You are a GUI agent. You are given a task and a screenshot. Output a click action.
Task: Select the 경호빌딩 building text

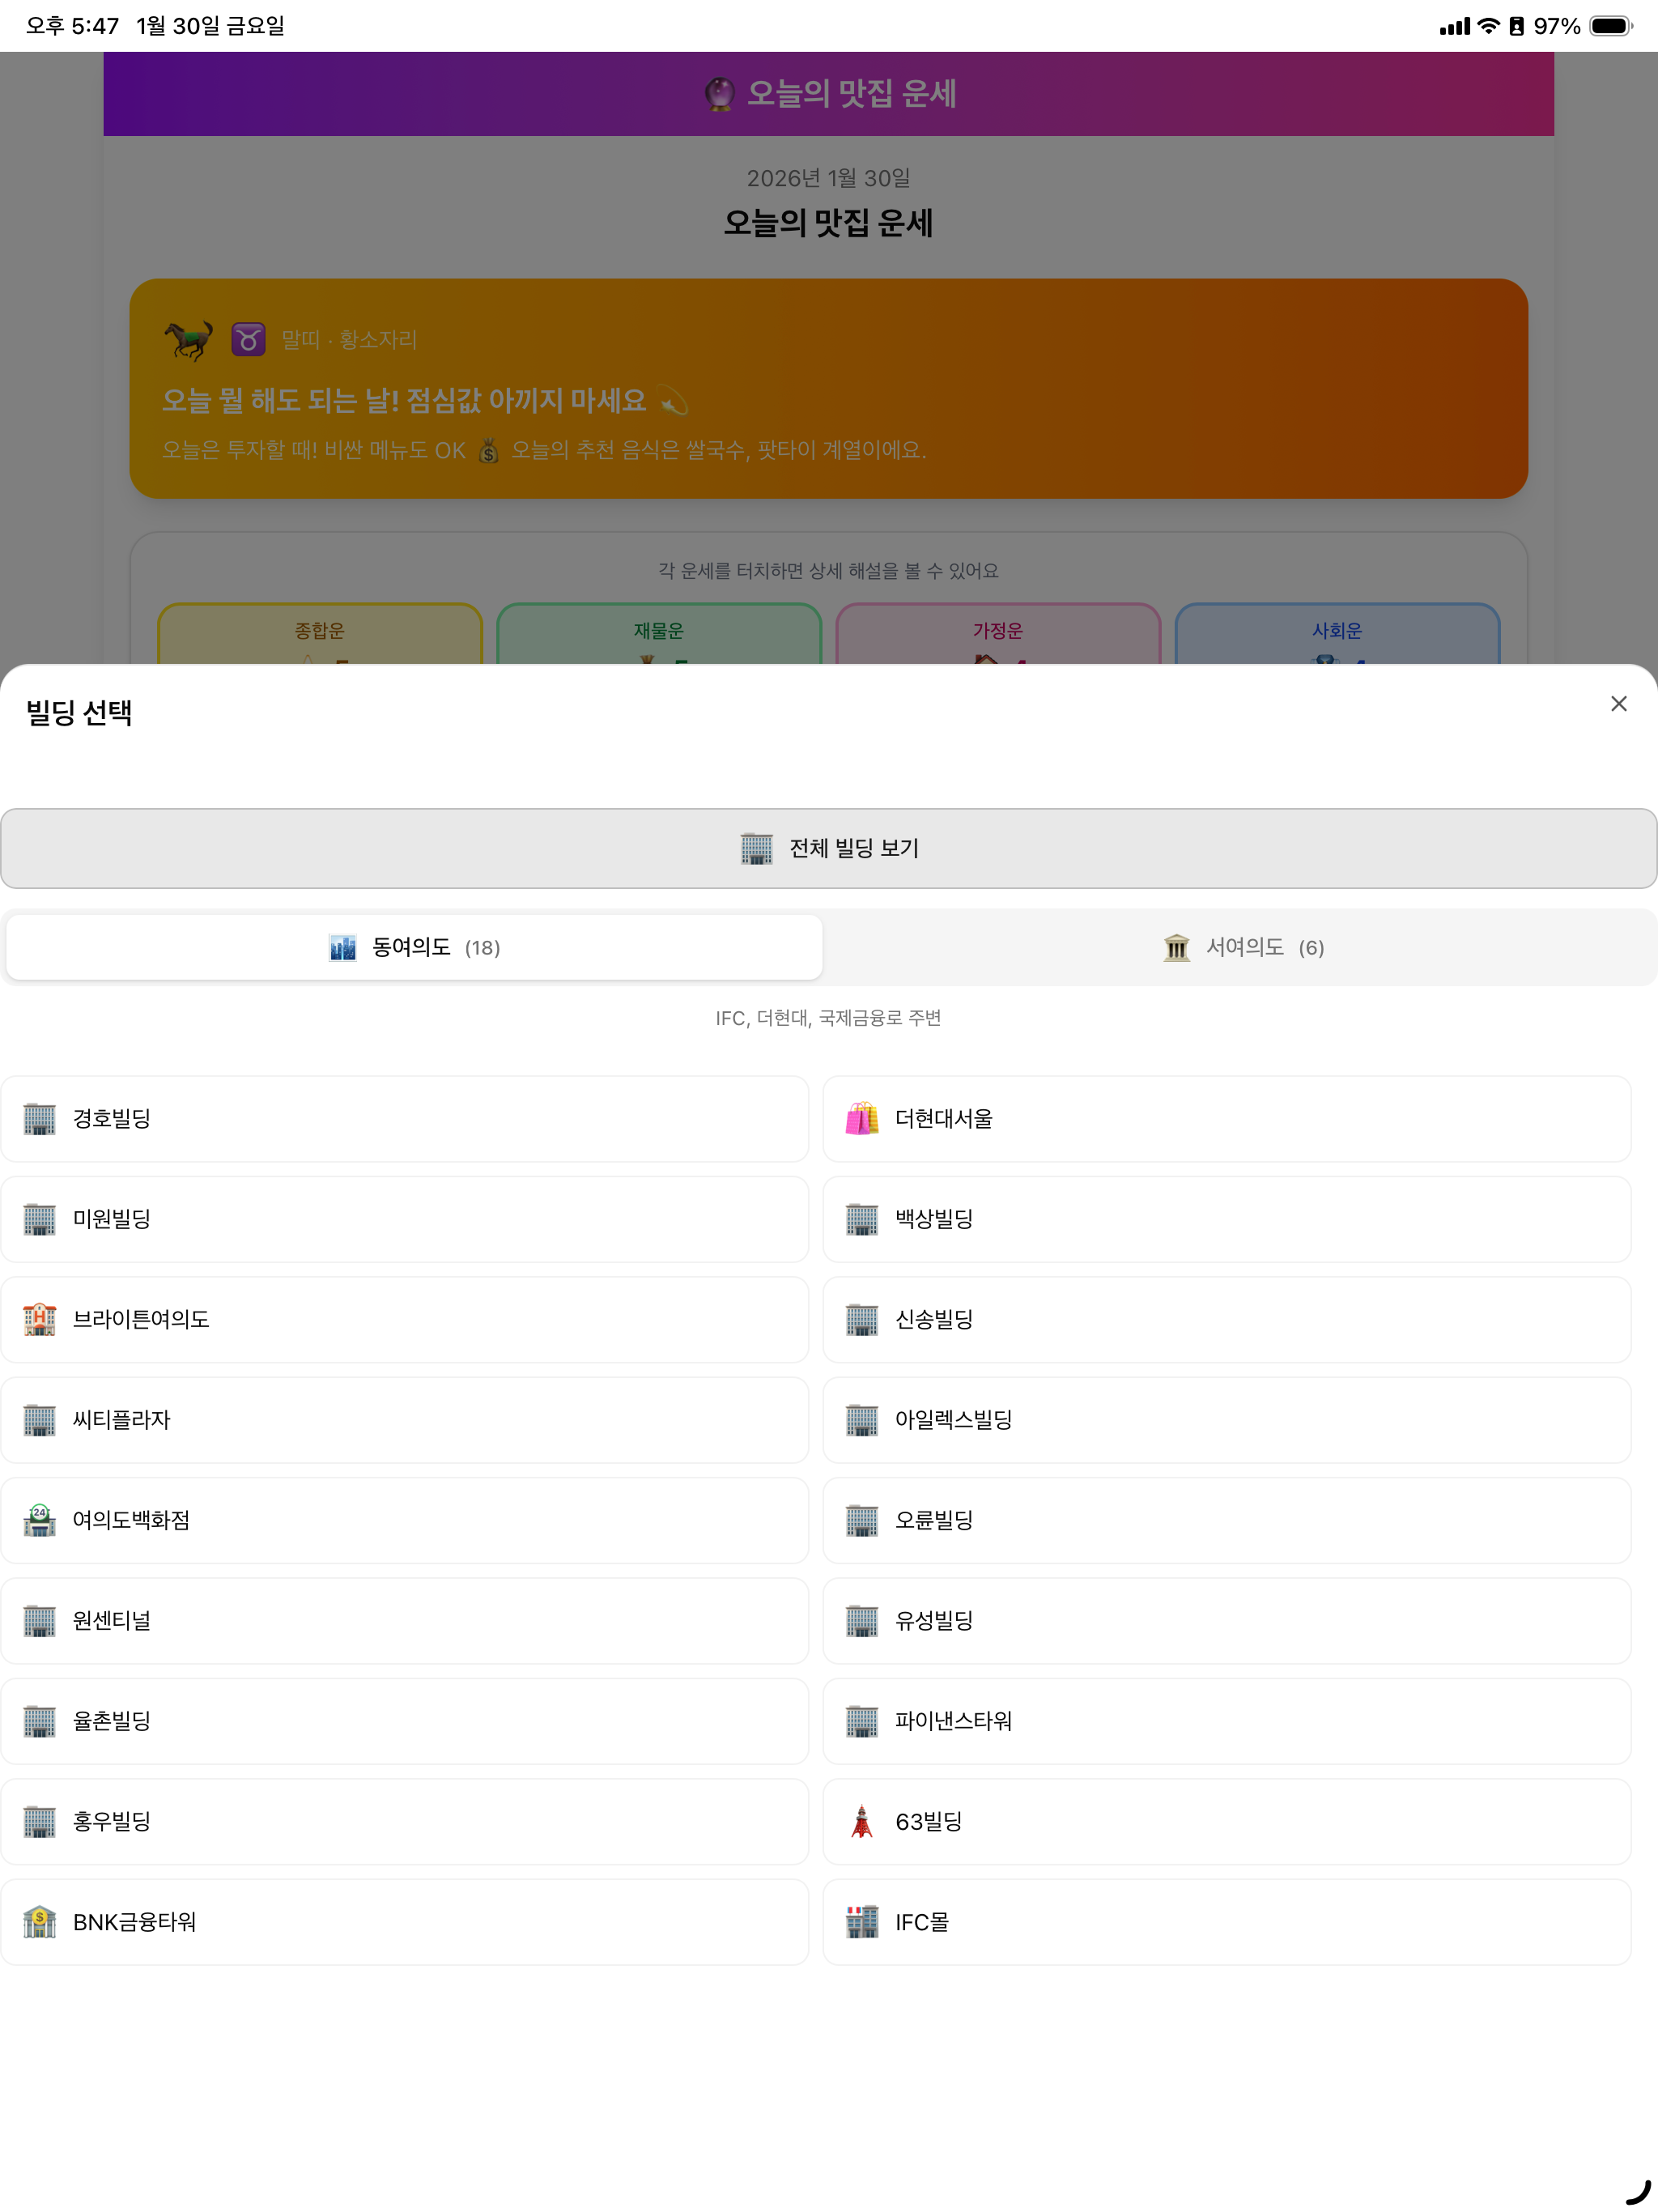112,1119
